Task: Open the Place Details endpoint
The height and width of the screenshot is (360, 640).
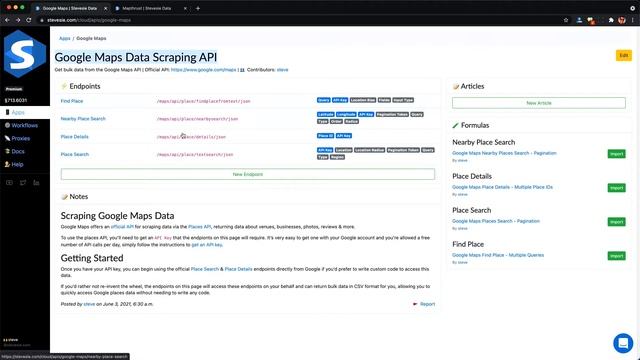Action: tap(74, 137)
